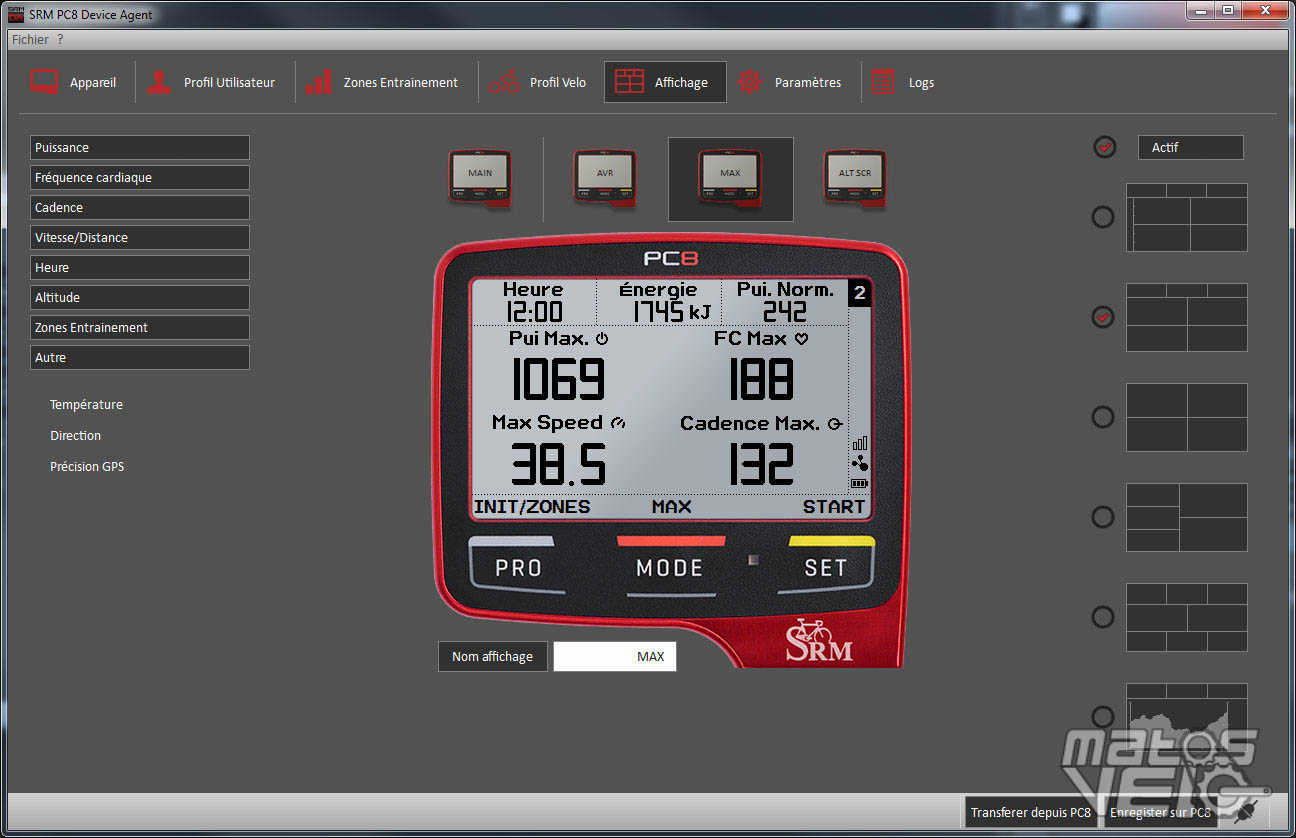Choose layout with three small left cells

[x=1186, y=517]
